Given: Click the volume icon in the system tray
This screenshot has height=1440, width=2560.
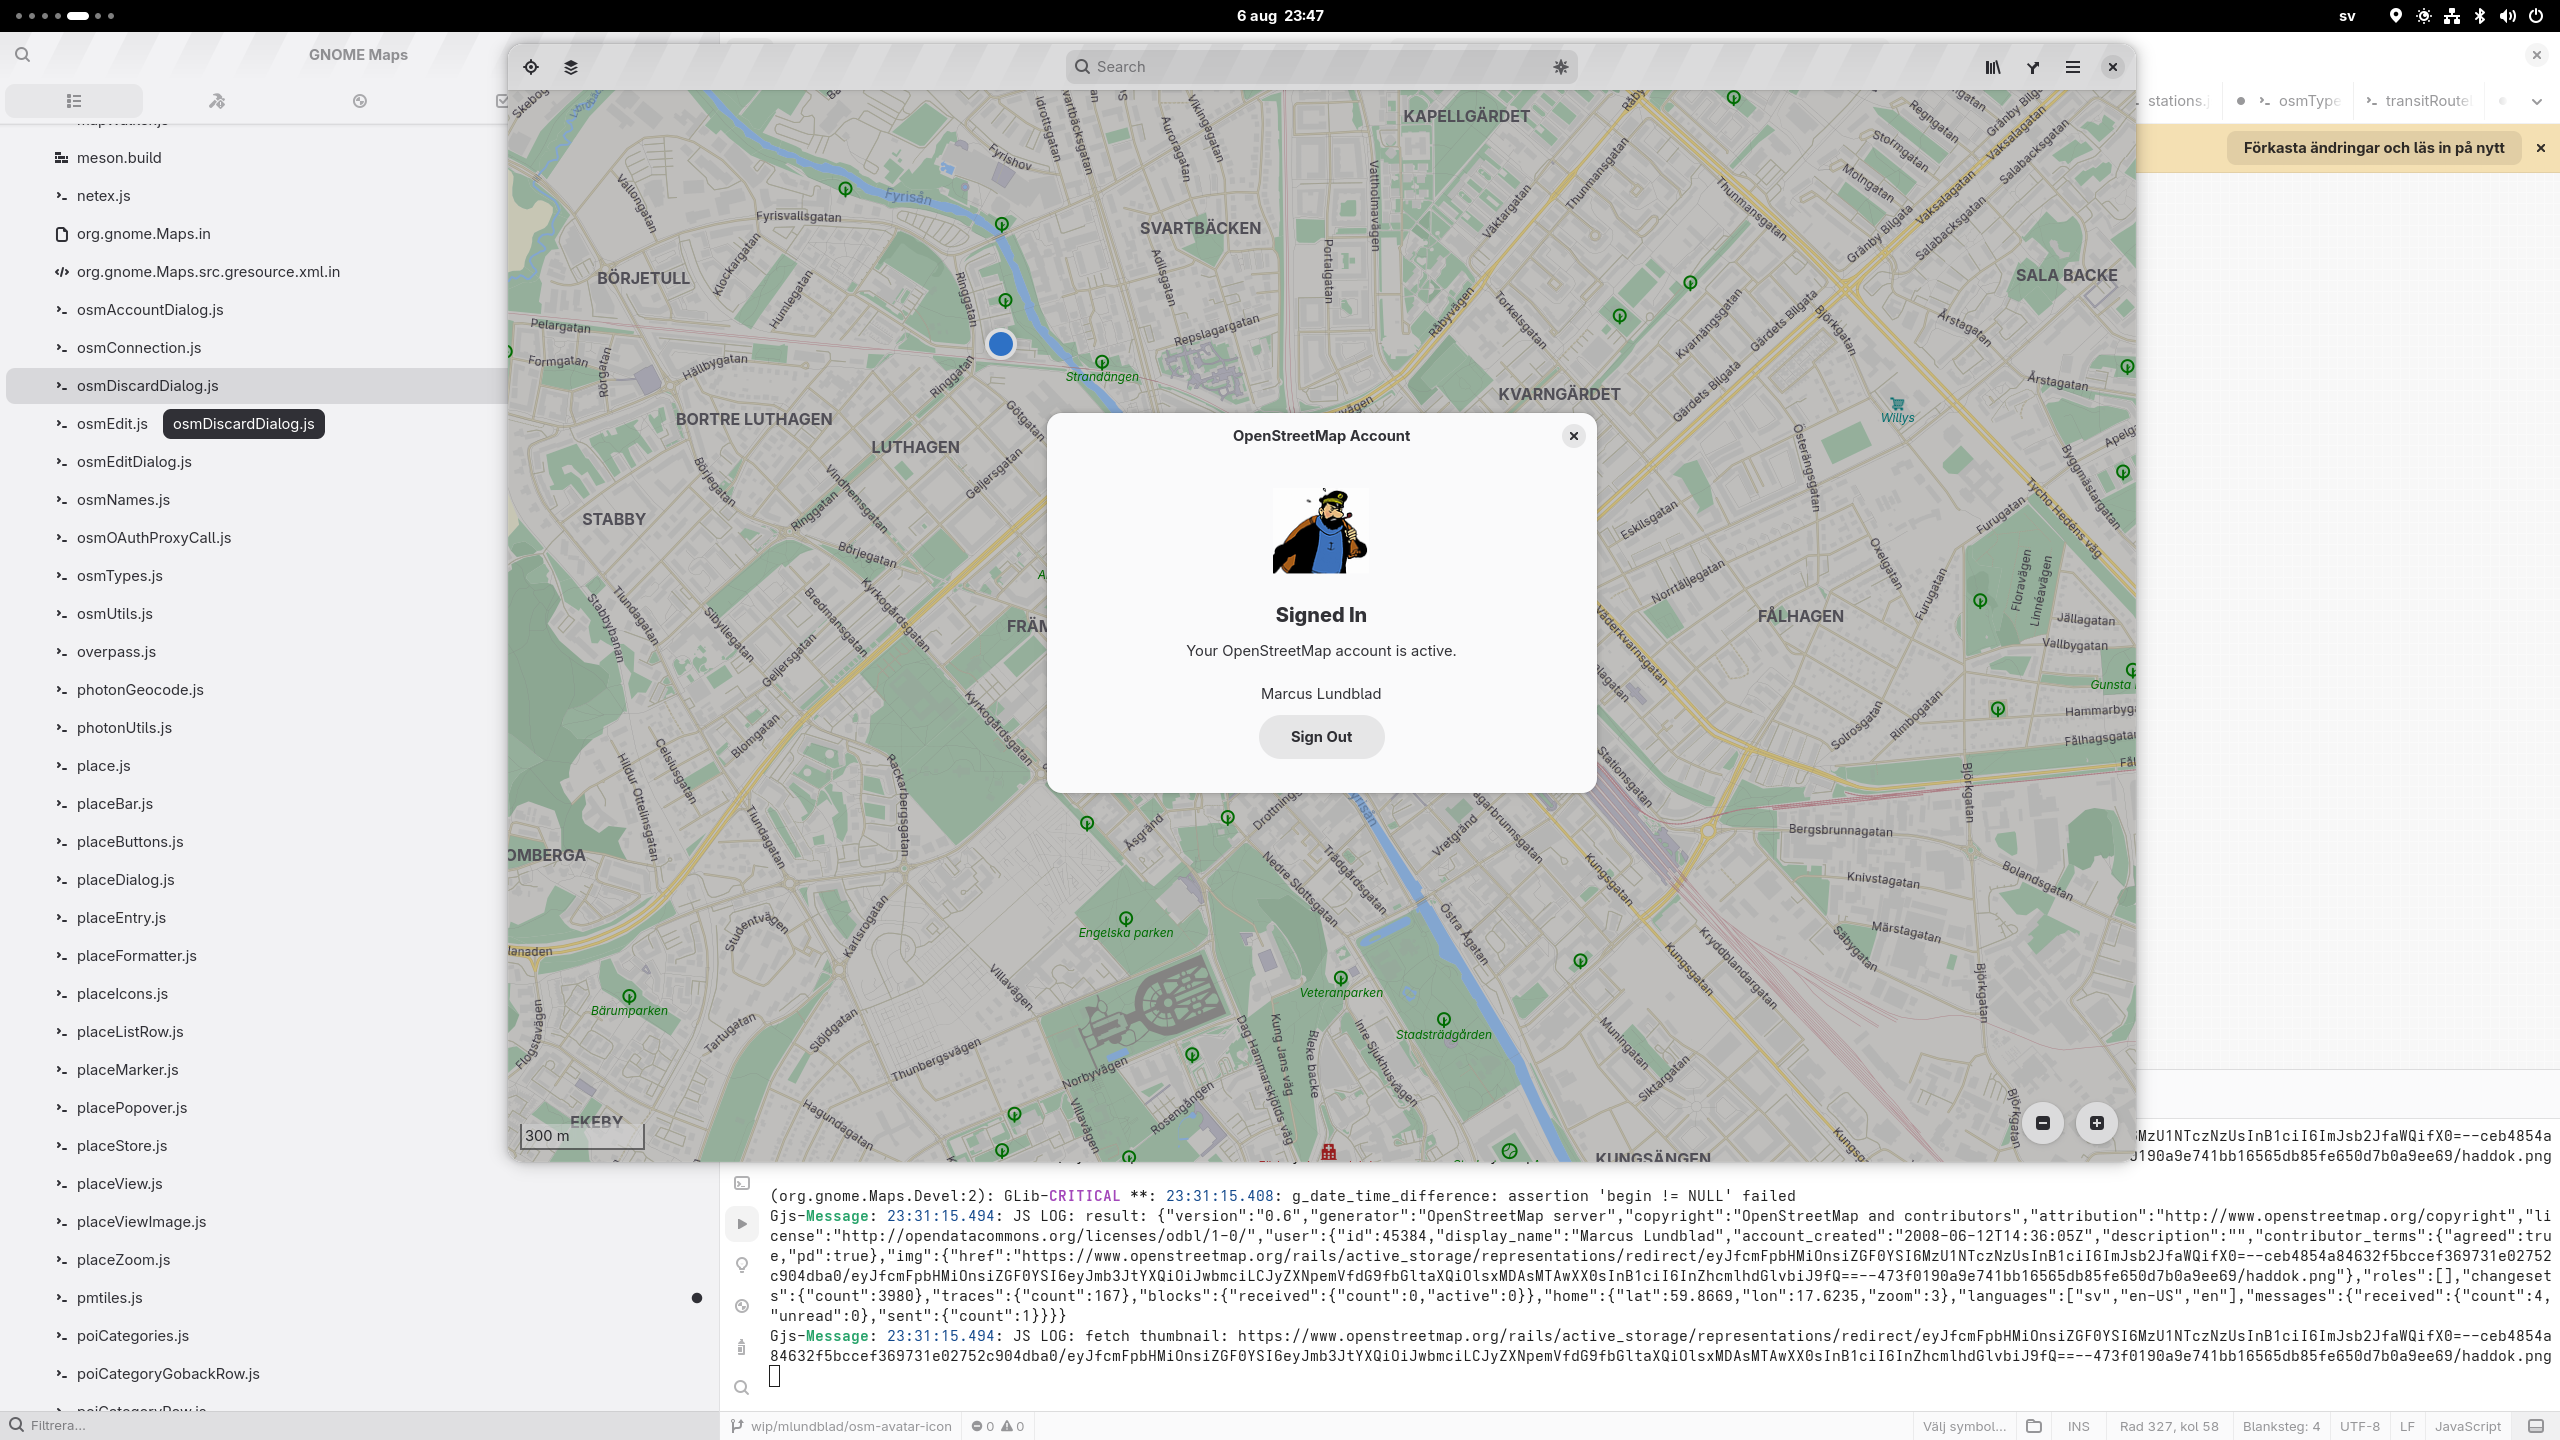Looking at the screenshot, I should pyautogui.click(x=2508, y=16).
